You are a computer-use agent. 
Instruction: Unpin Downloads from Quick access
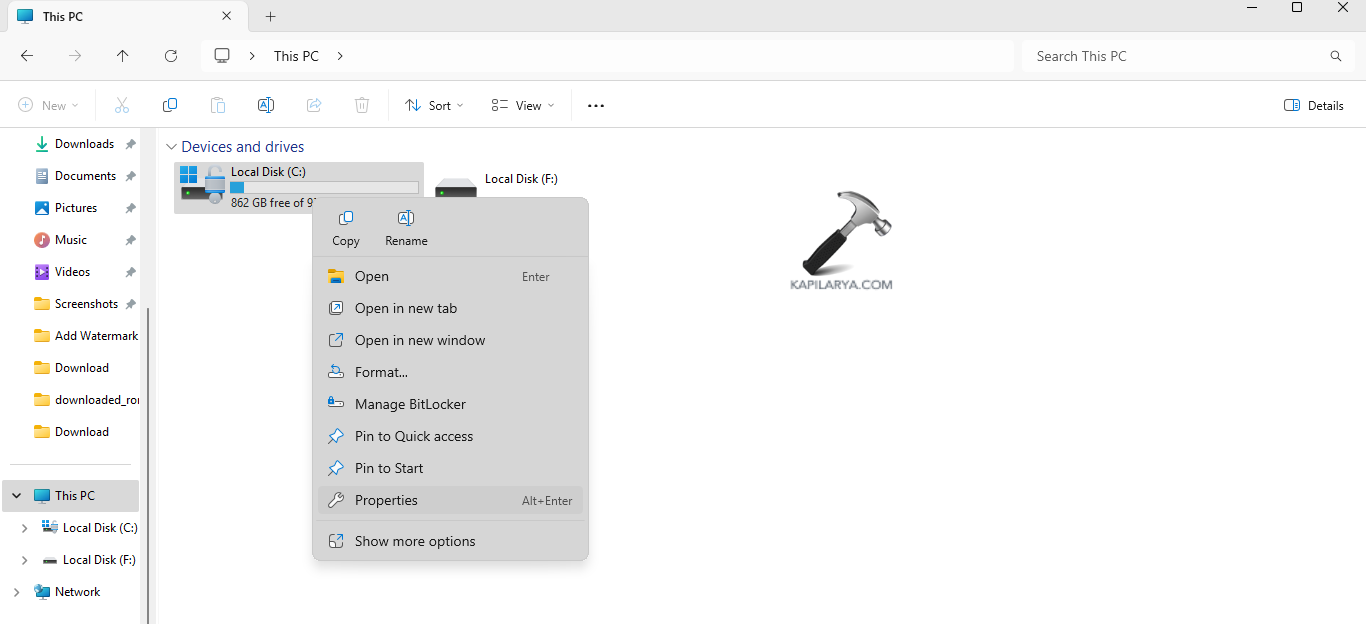tap(130, 144)
